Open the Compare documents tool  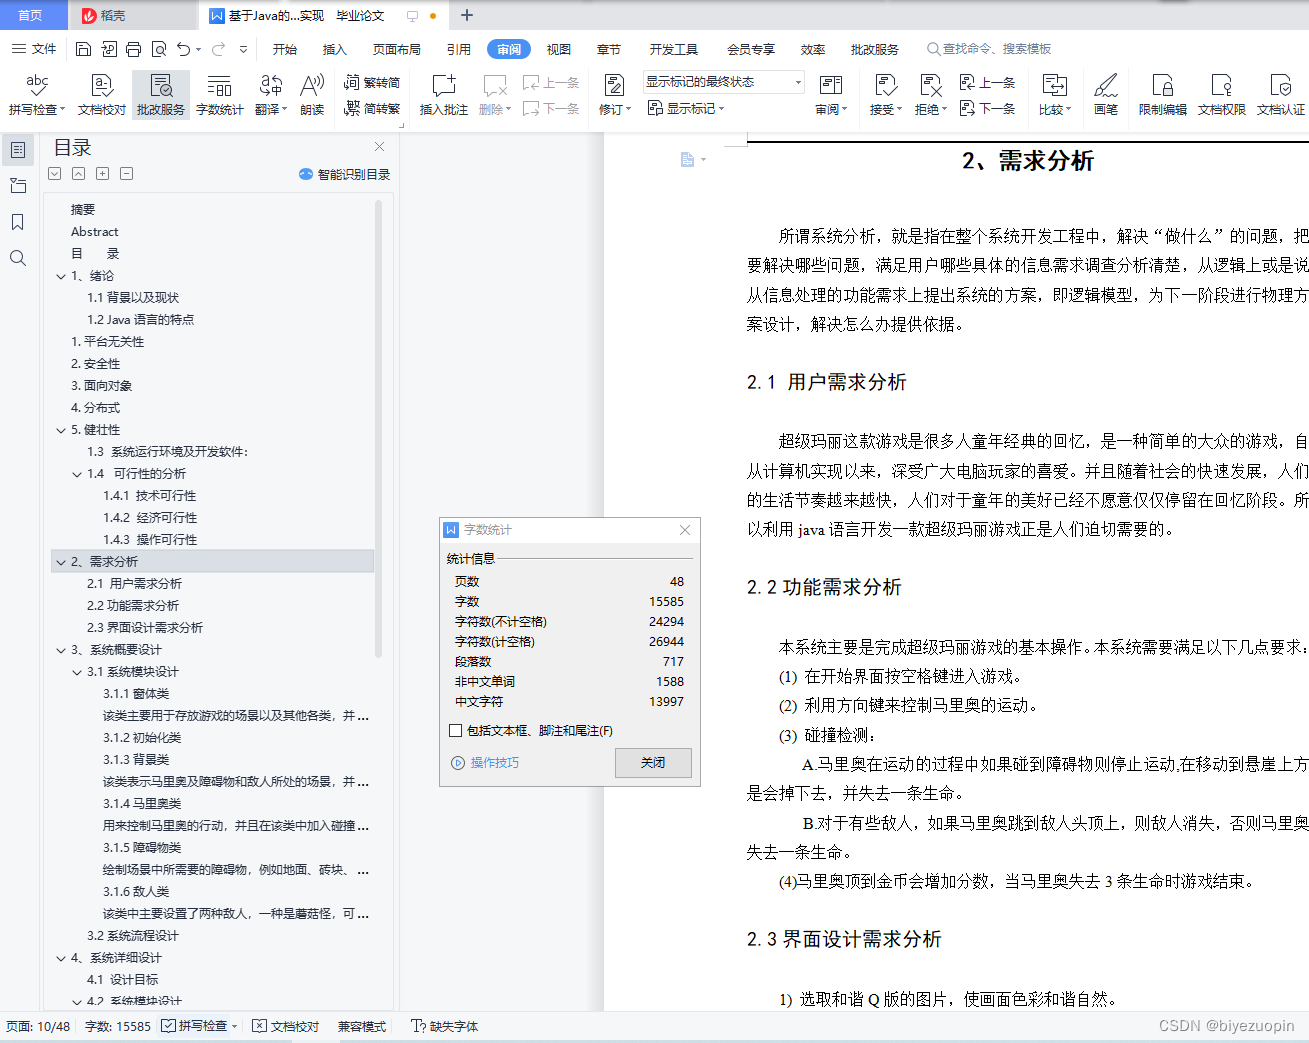click(1054, 95)
